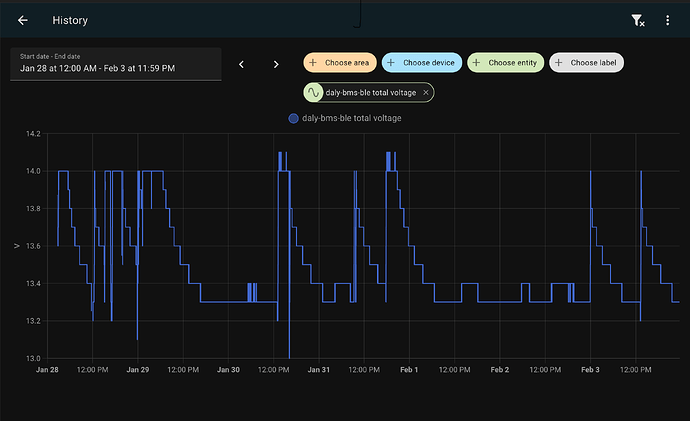Click the Choose area chip

tap(339, 63)
